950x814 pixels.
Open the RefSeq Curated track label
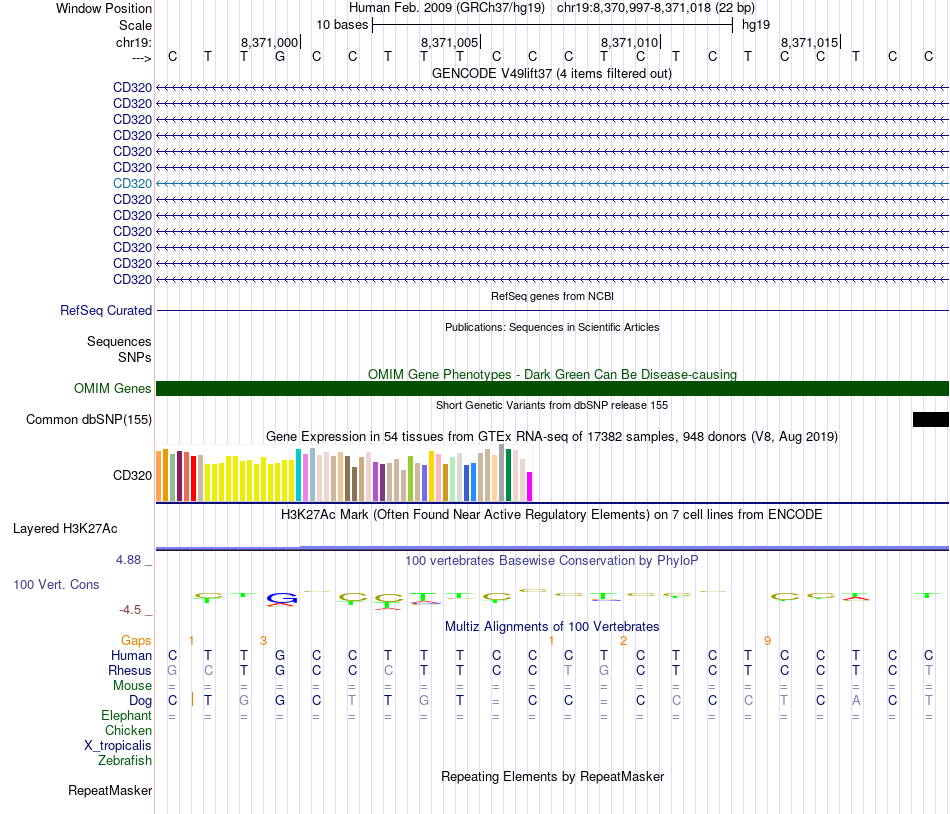click(105, 311)
